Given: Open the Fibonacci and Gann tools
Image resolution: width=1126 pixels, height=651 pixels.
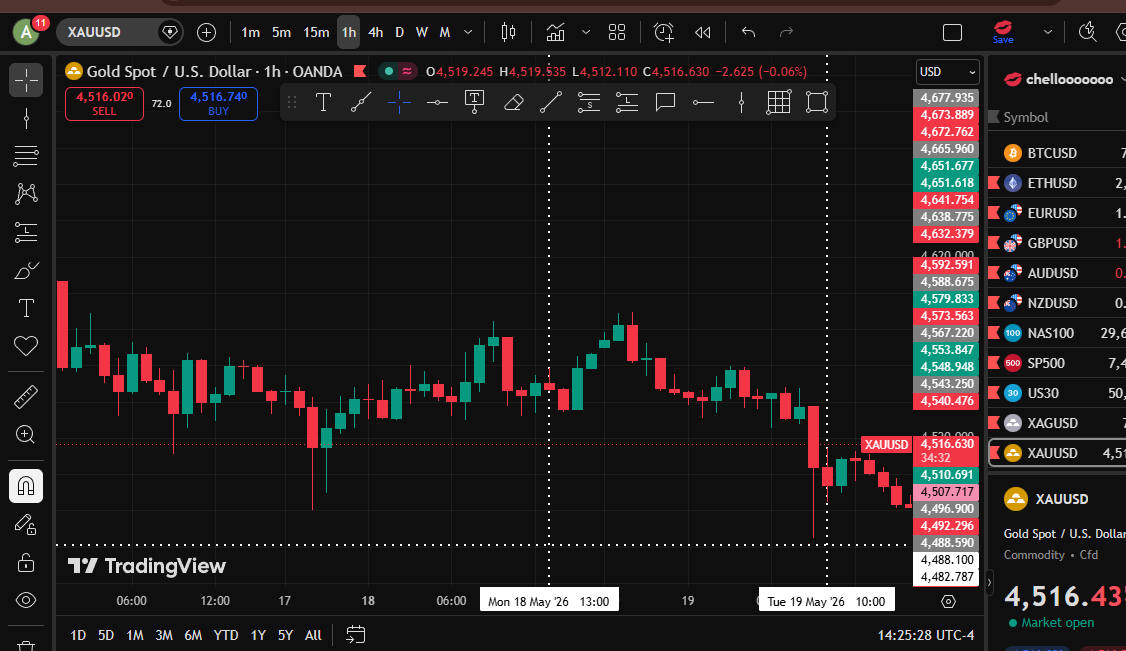Looking at the screenshot, I should (26, 156).
